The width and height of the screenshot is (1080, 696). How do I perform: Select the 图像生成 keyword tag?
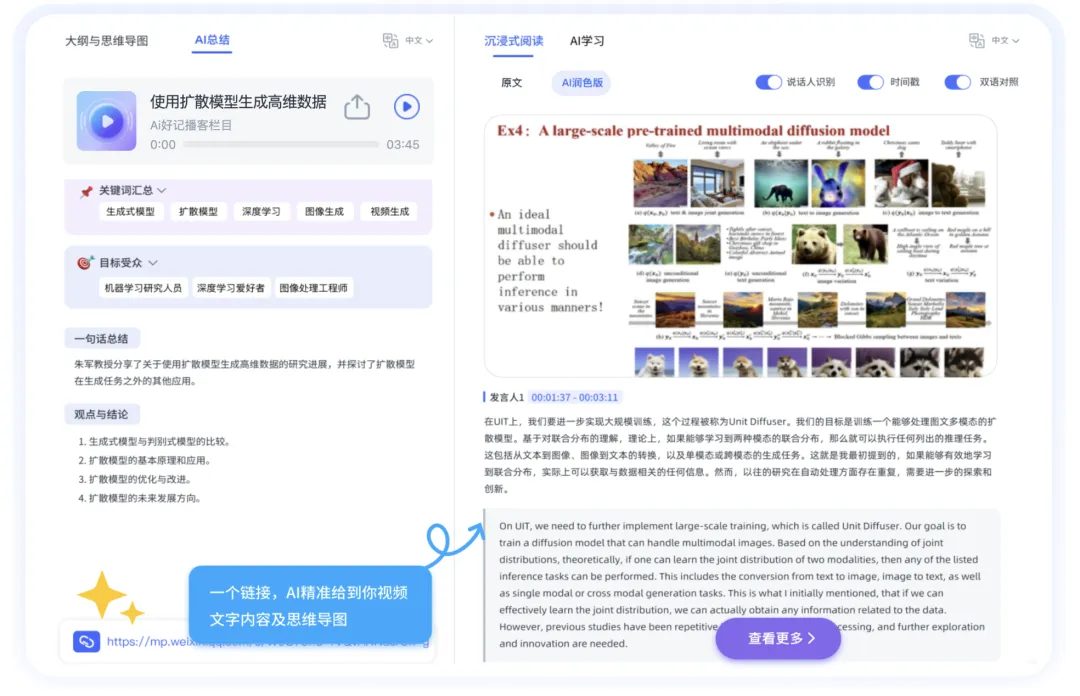(x=324, y=212)
